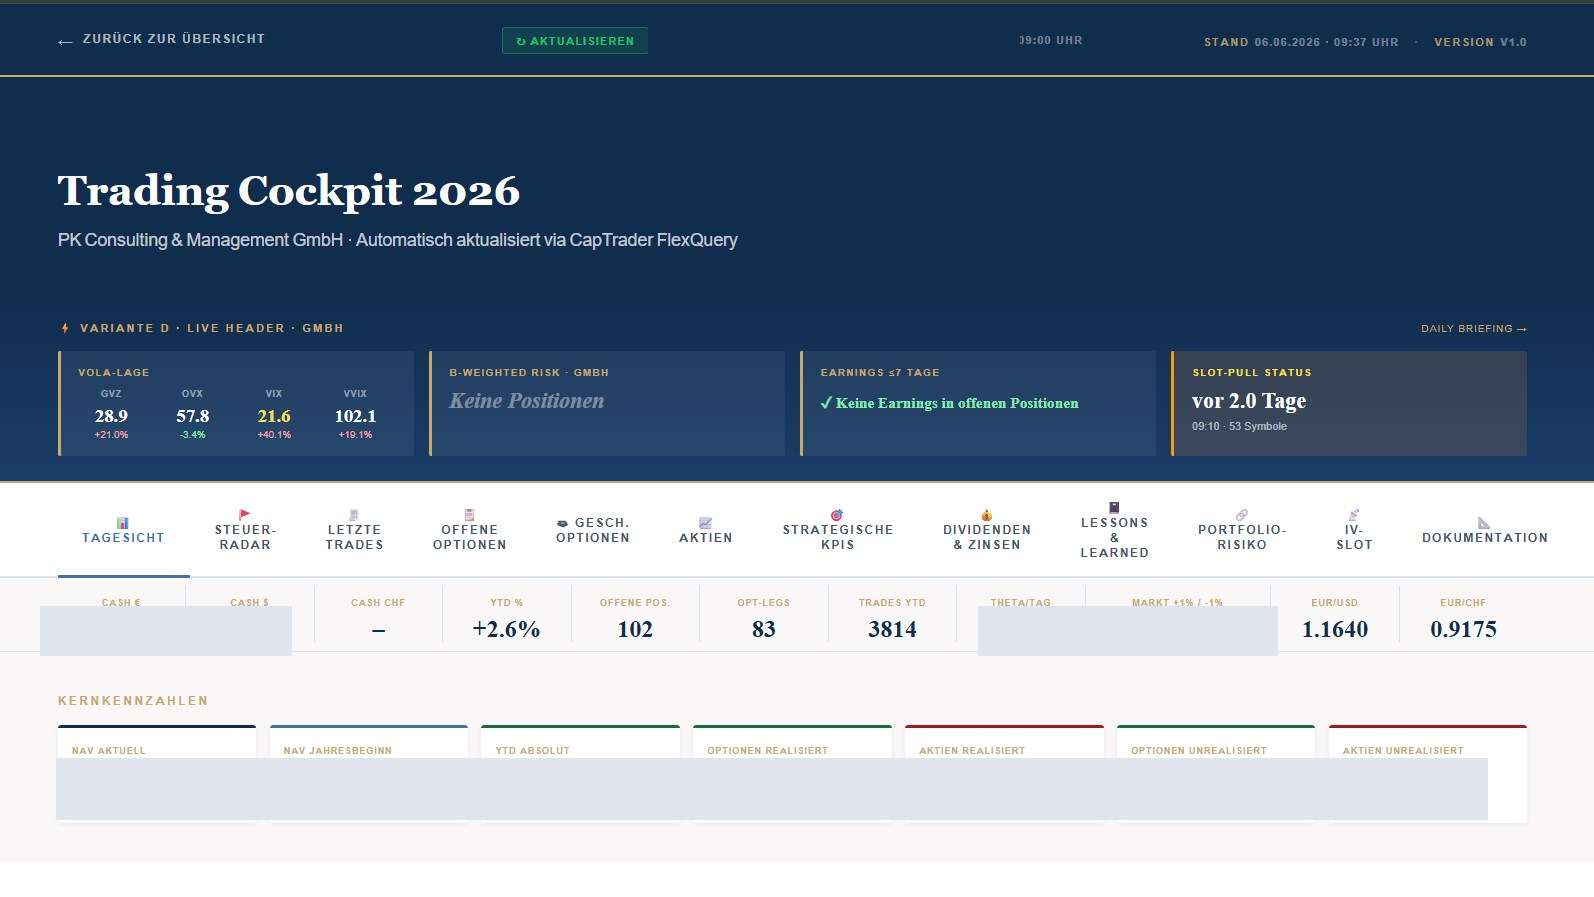The image size is (1594, 897).
Task: Go back via Zurück zur Übersicht link
Action: pyautogui.click(x=161, y=39)
